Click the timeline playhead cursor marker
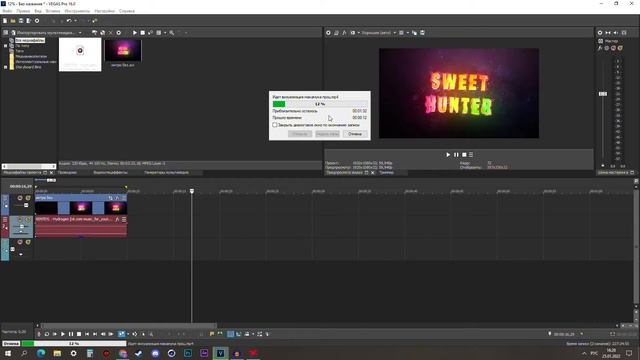The width and height of the screenshot is (640, 360). point(192,191)
